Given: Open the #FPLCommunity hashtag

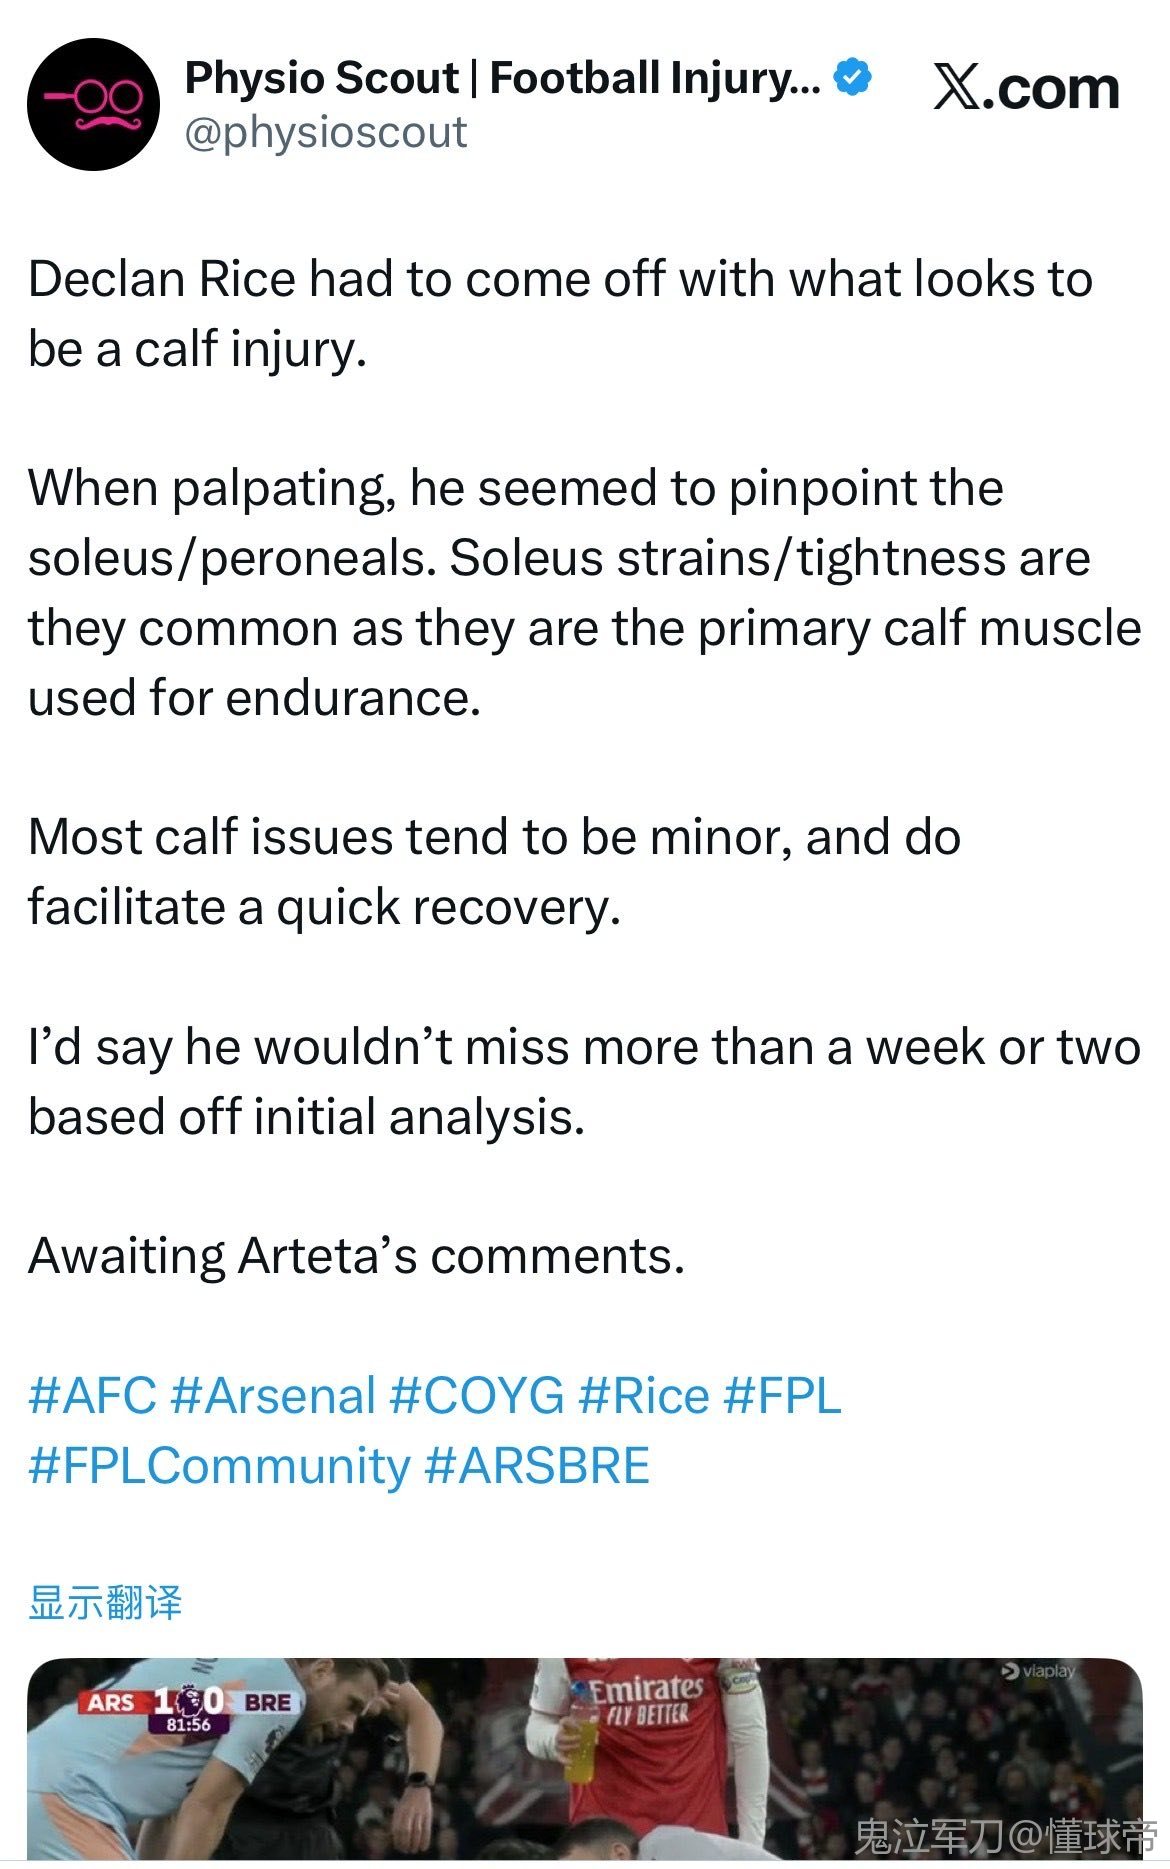Looking at the screenshot, I should pos(219,1466).
